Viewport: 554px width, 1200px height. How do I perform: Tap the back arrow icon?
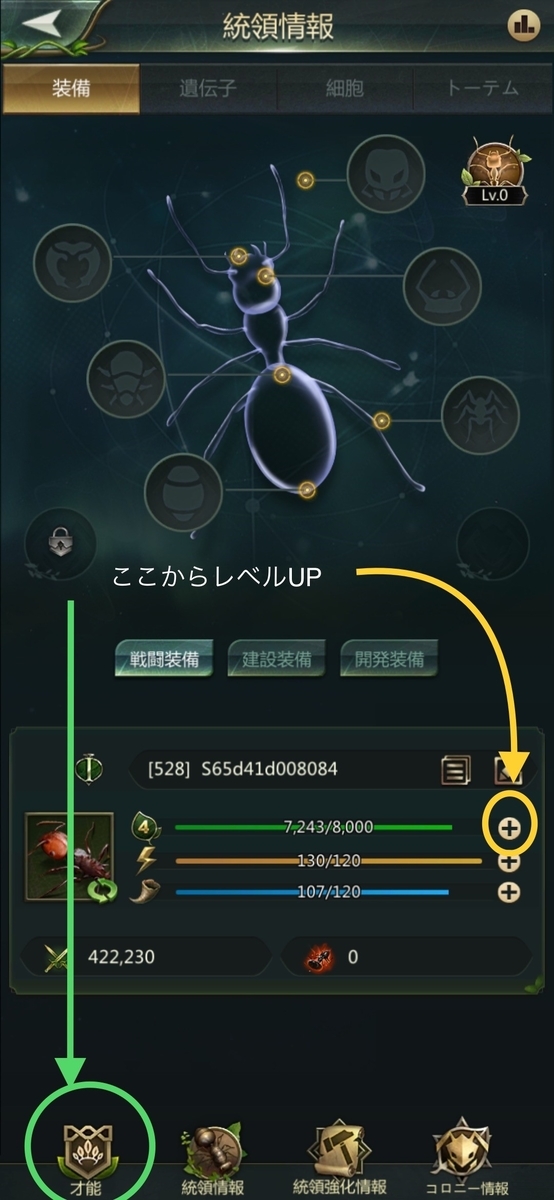[x=44, y=25]
